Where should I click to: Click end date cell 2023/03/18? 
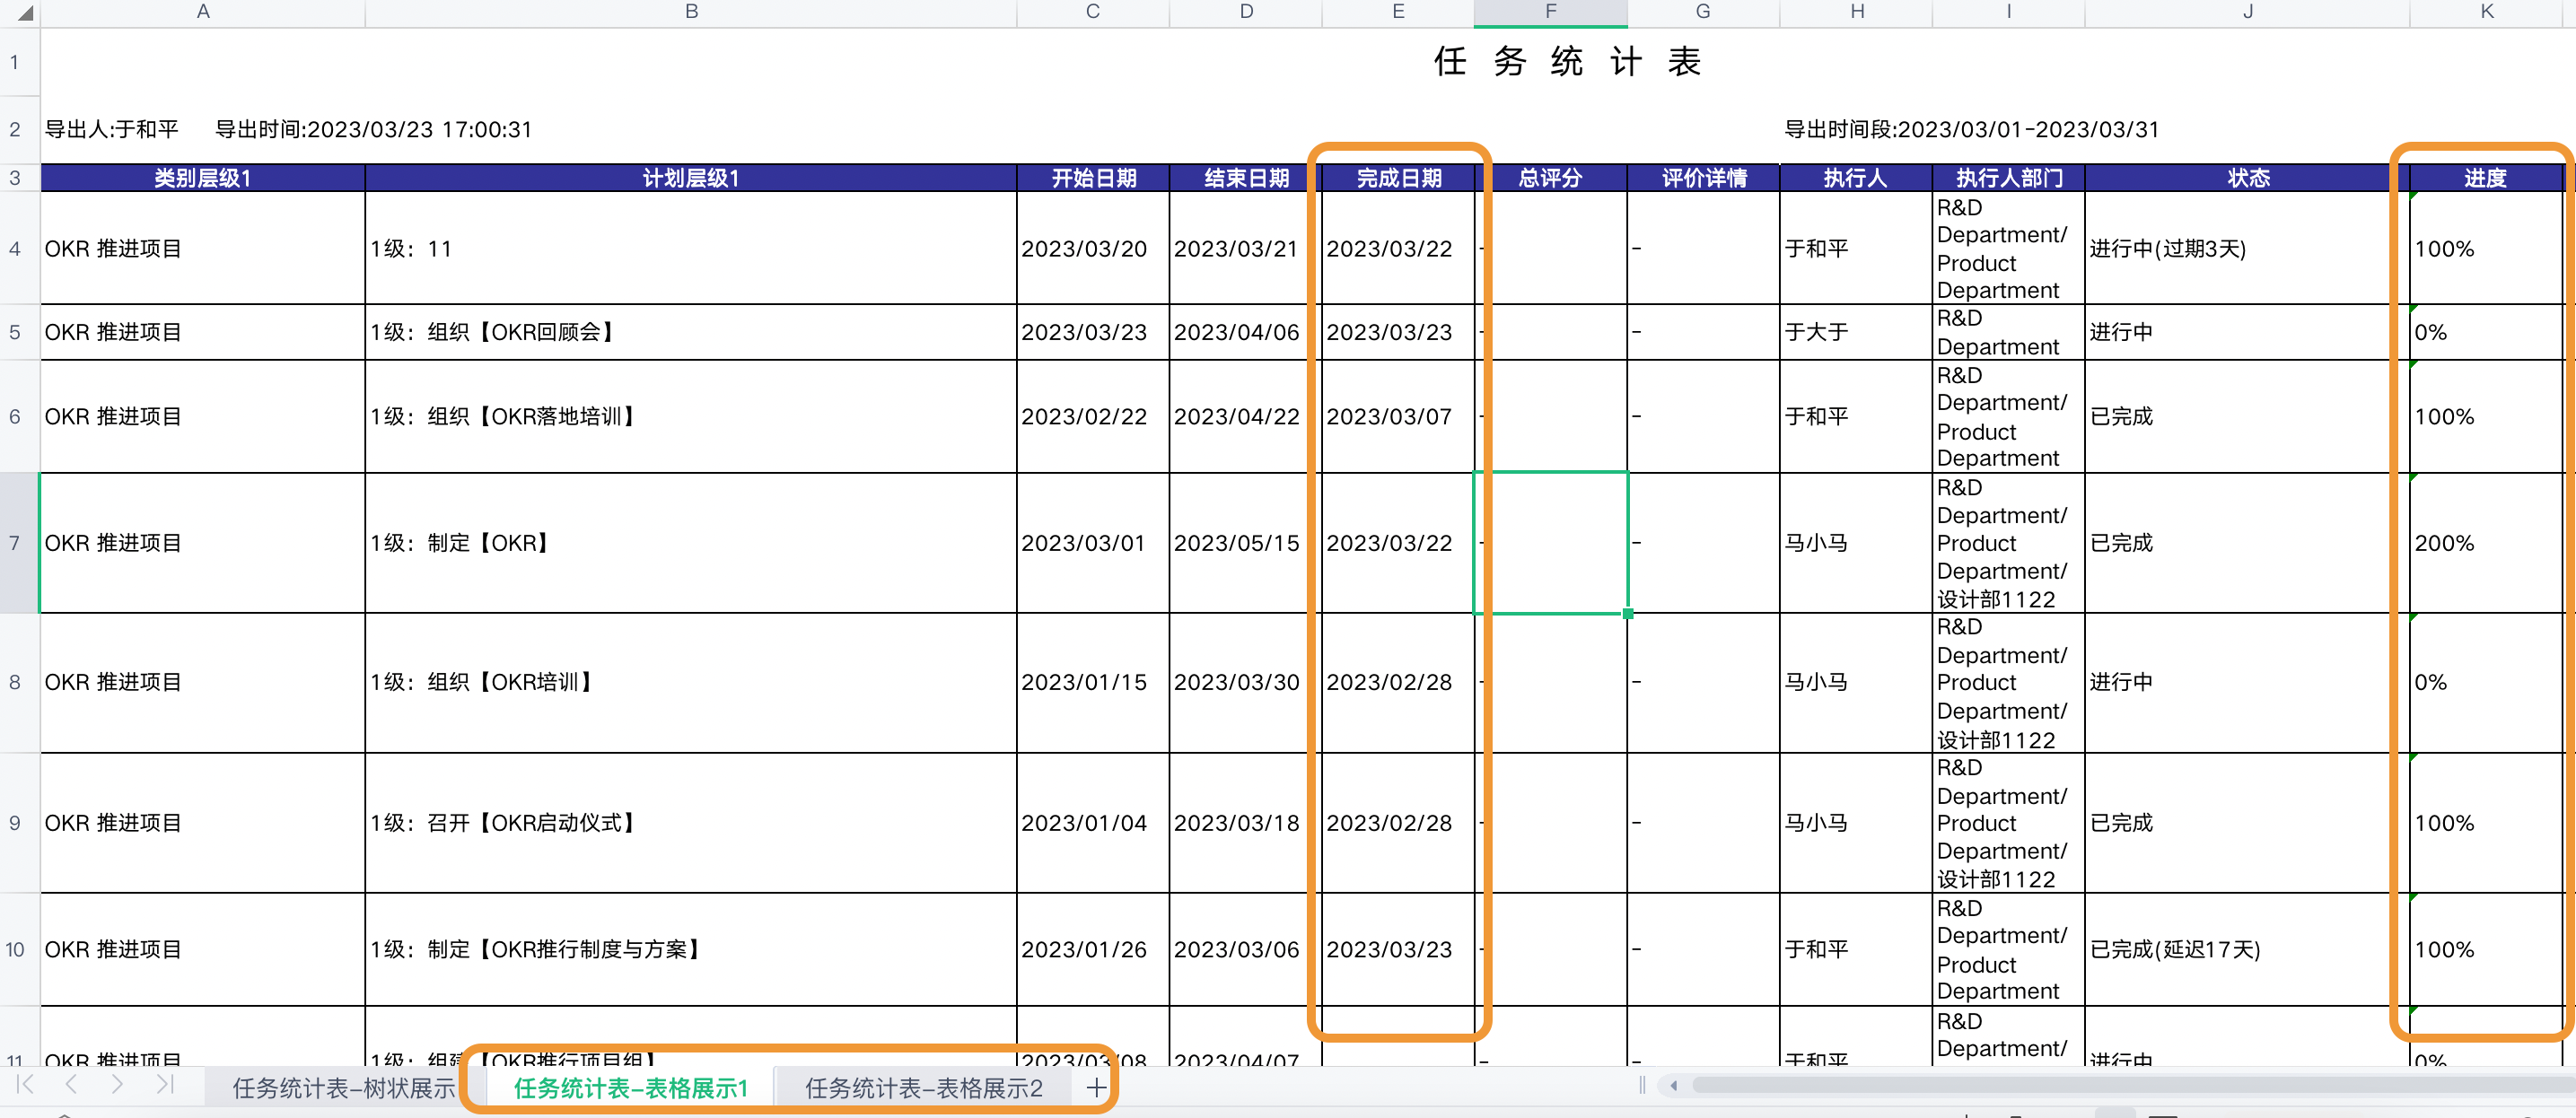tap(1246, 823)
